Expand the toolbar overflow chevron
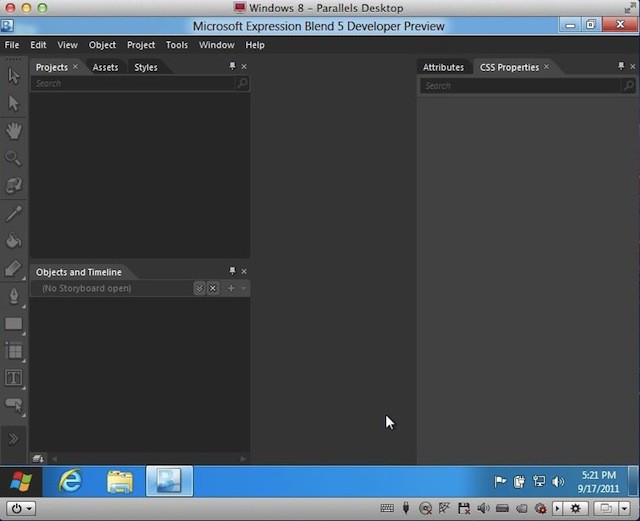Image resolution: width=640 pixels, height=521 pixels. (14, 439)
